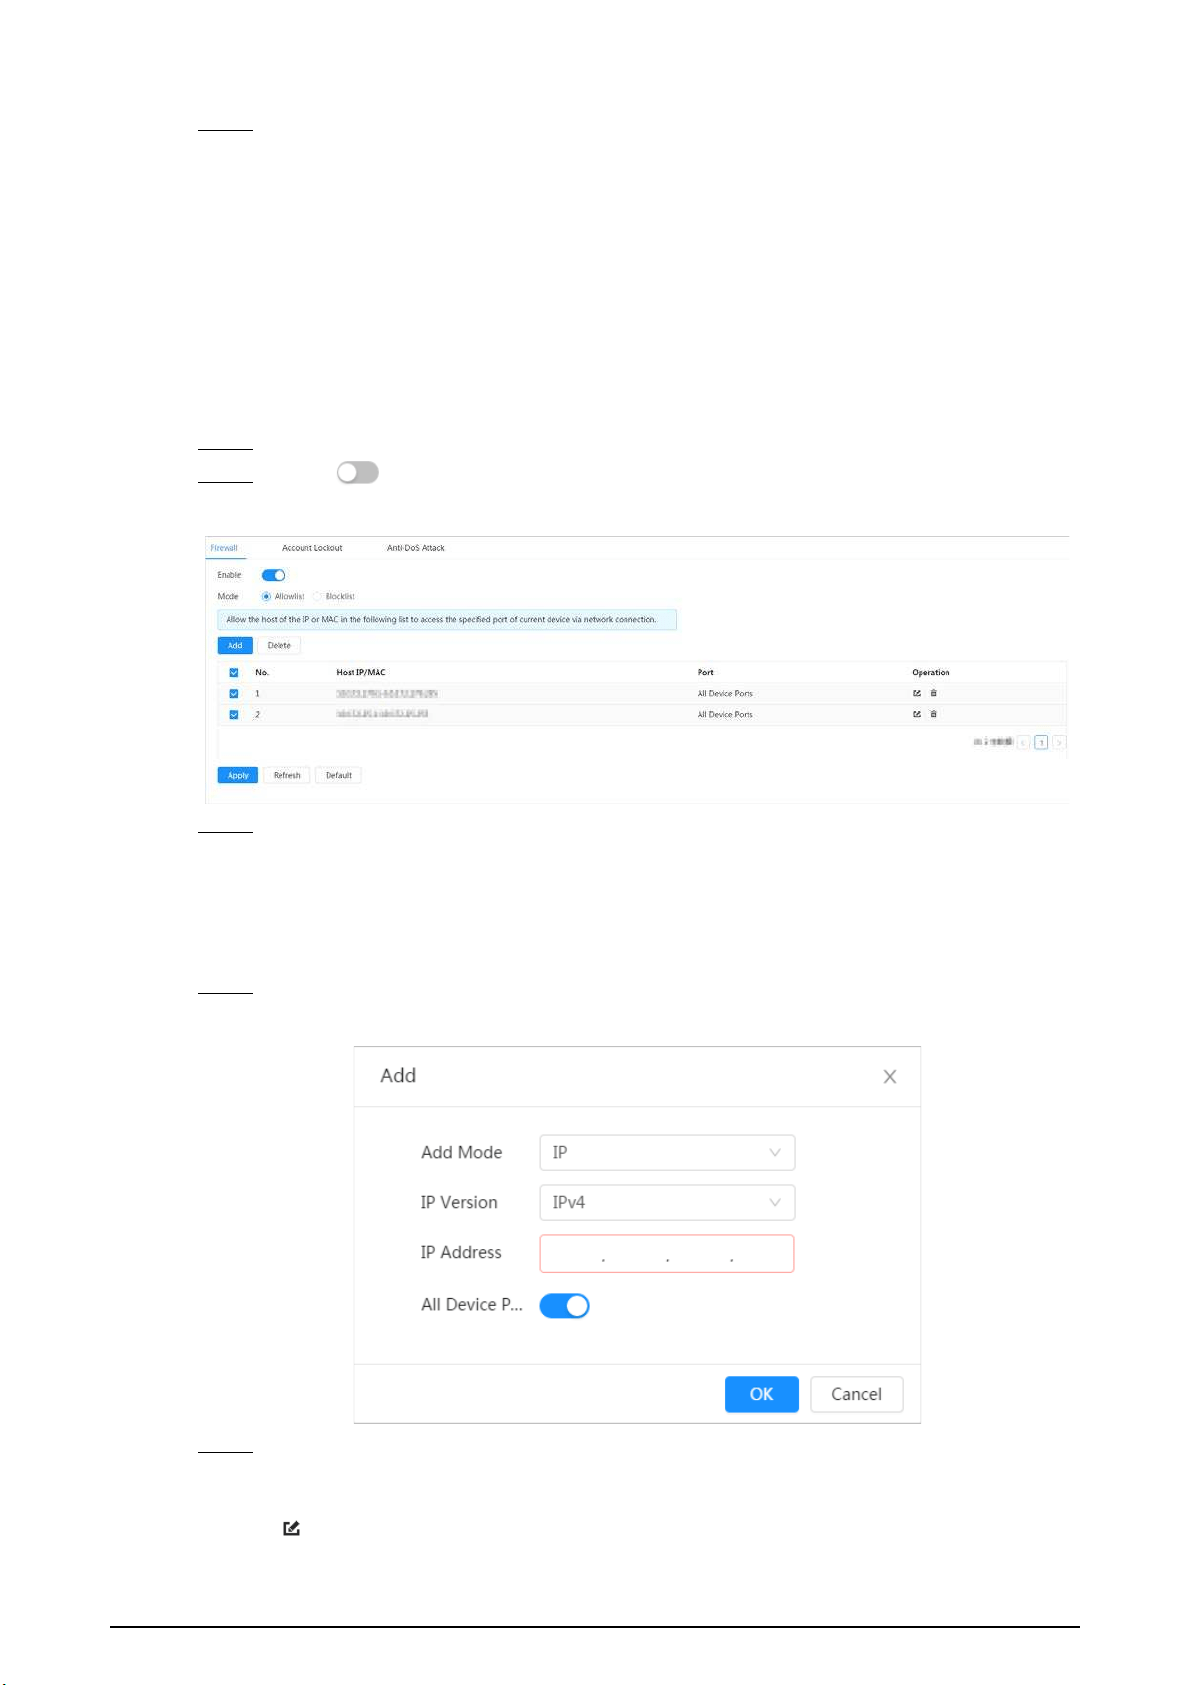Screen dimensions: 1192x1685
Task: Toggle the select-all checkbox in table header
Action: pos(234,673)
